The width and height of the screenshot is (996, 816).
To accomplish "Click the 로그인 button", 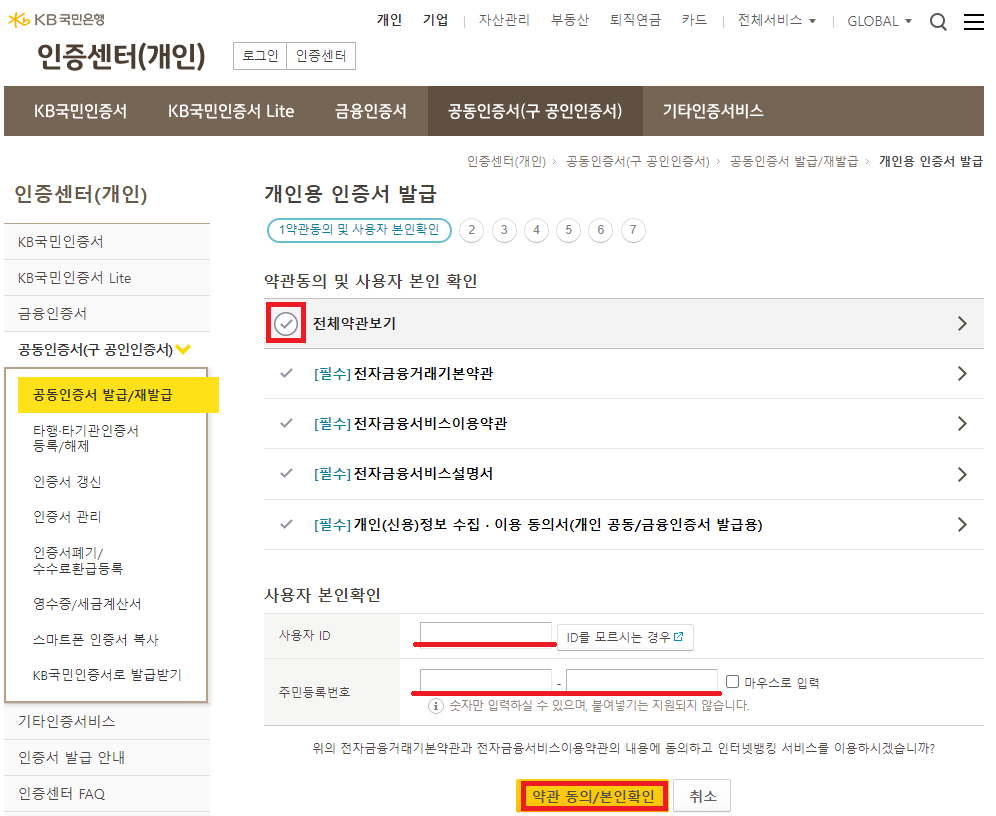I will 260,56.
